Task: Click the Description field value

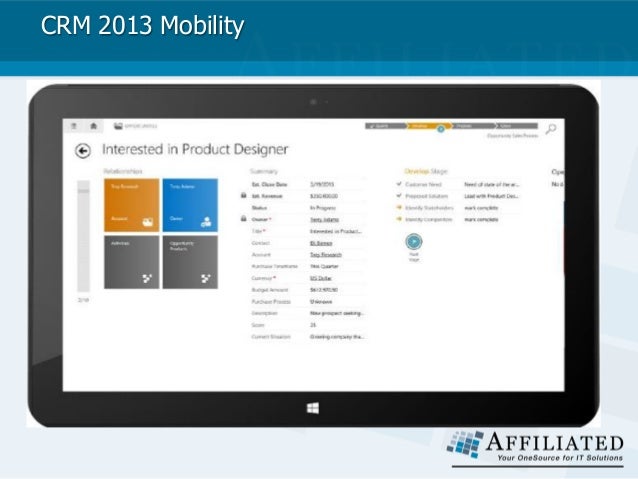Action: coord(336,313)
